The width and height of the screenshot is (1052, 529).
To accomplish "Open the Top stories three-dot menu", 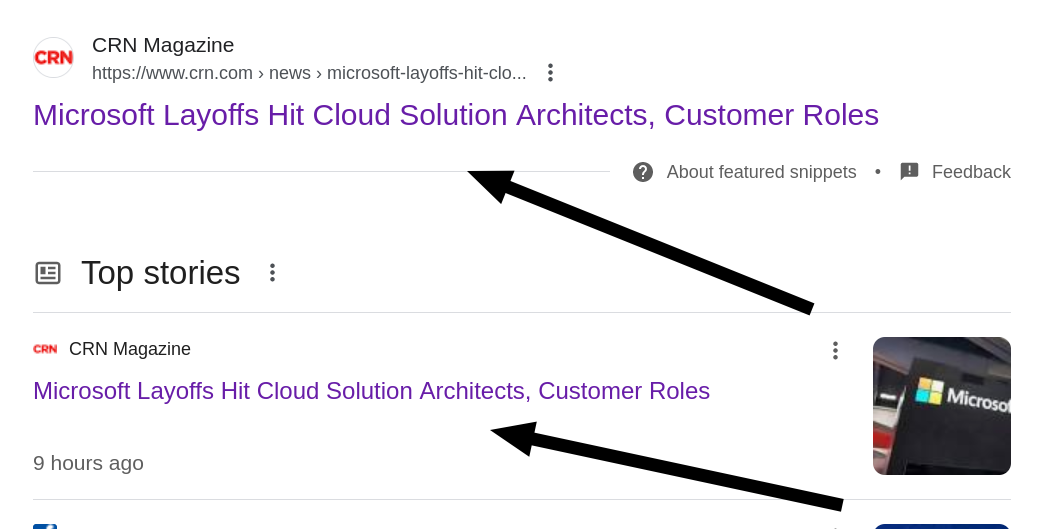I will pos(272,273).
